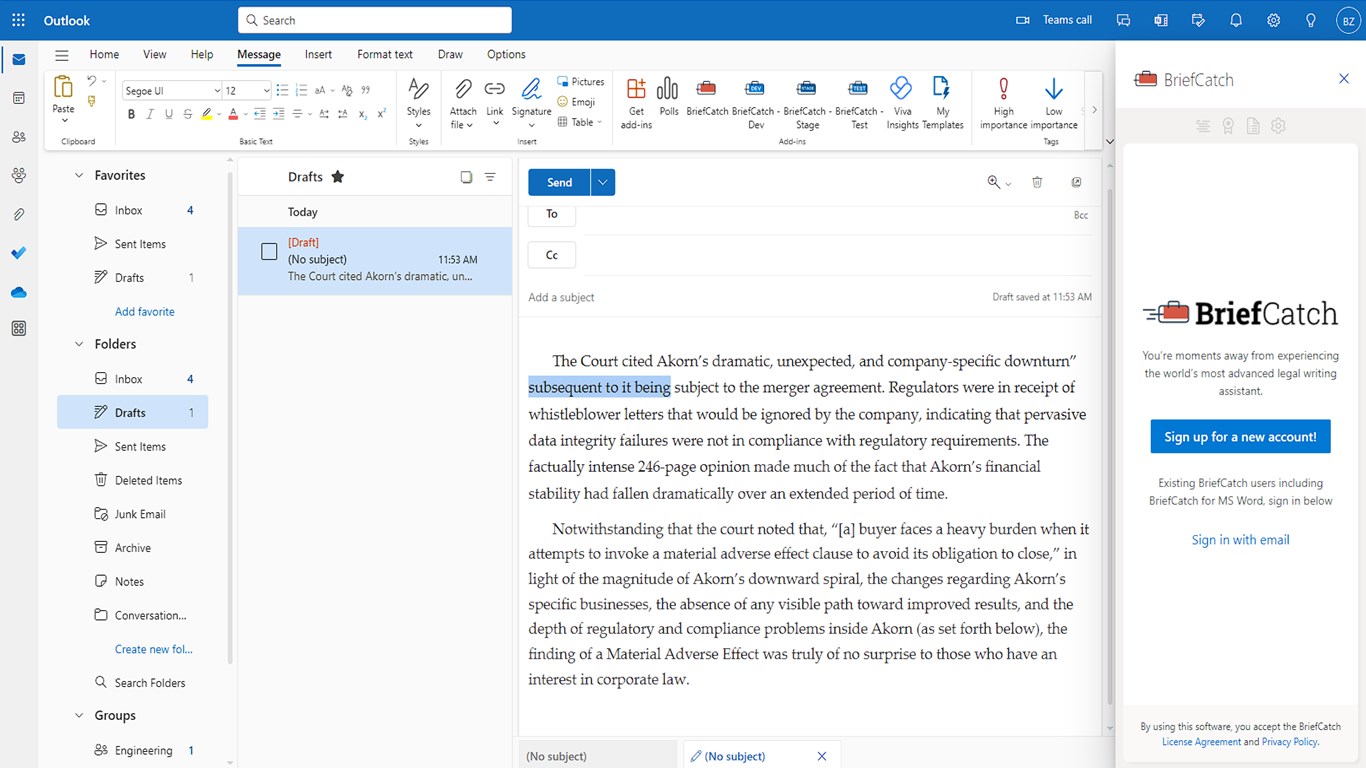This screenshot has height=768, width=1366.
Task: Collapse the Folders section
Action: pos(79,344)
